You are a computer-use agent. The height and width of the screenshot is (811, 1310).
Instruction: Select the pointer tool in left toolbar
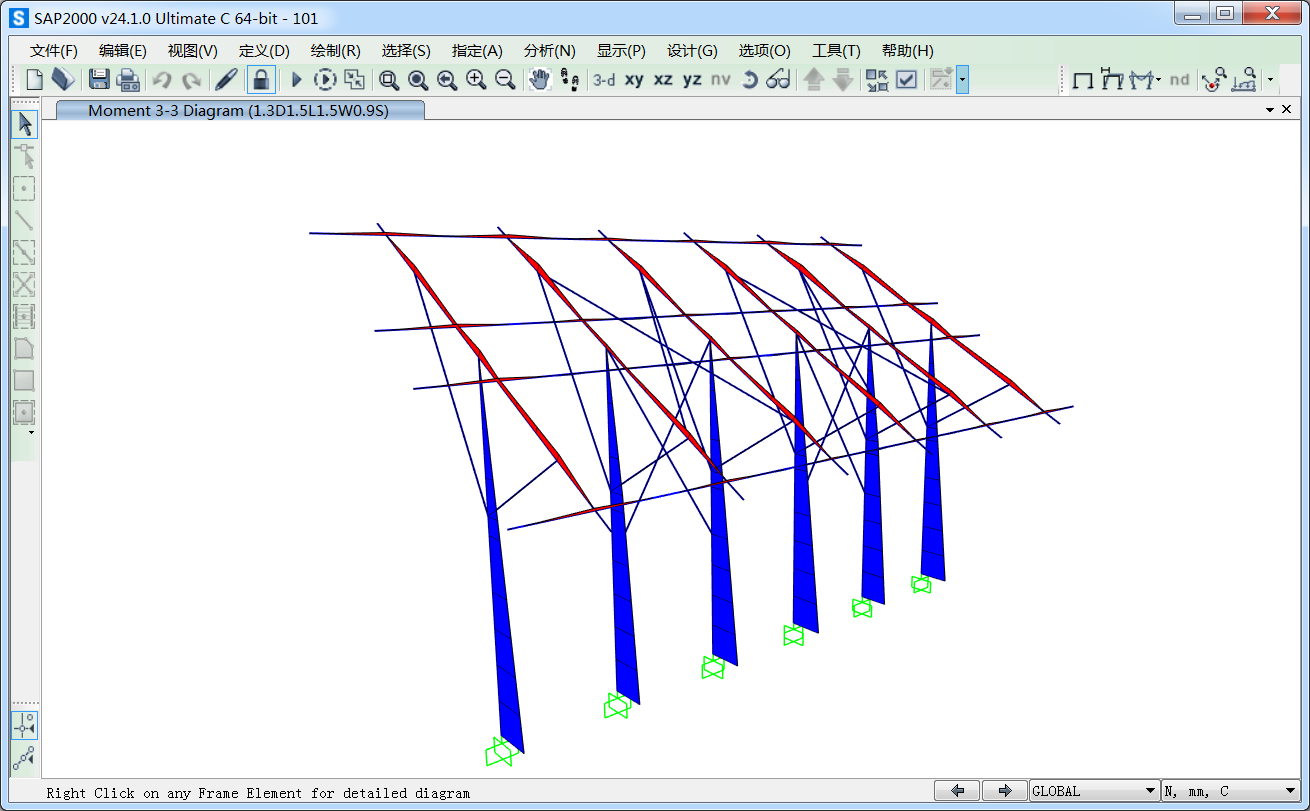click(25, 124)
